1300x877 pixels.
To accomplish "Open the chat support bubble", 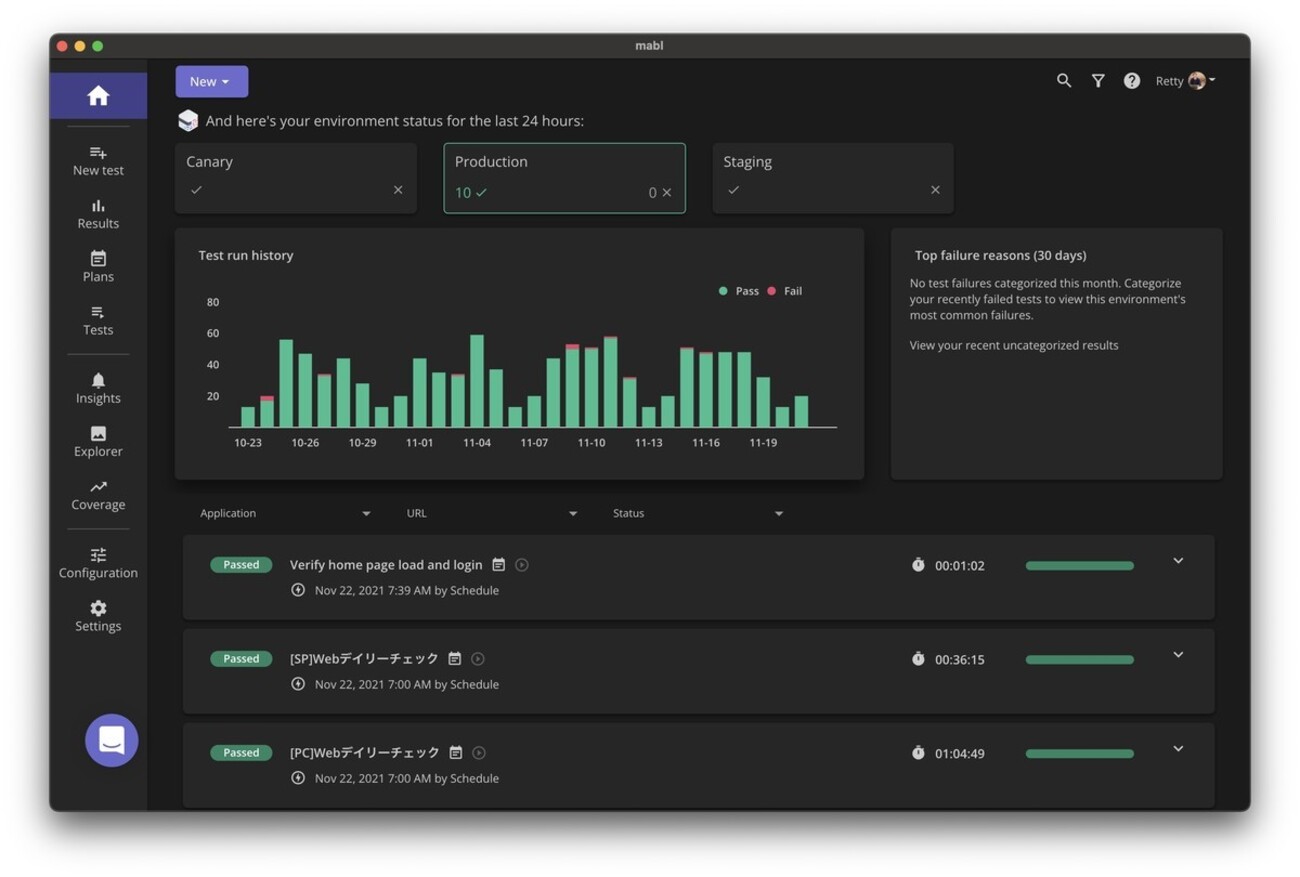I will click(112, 740).
